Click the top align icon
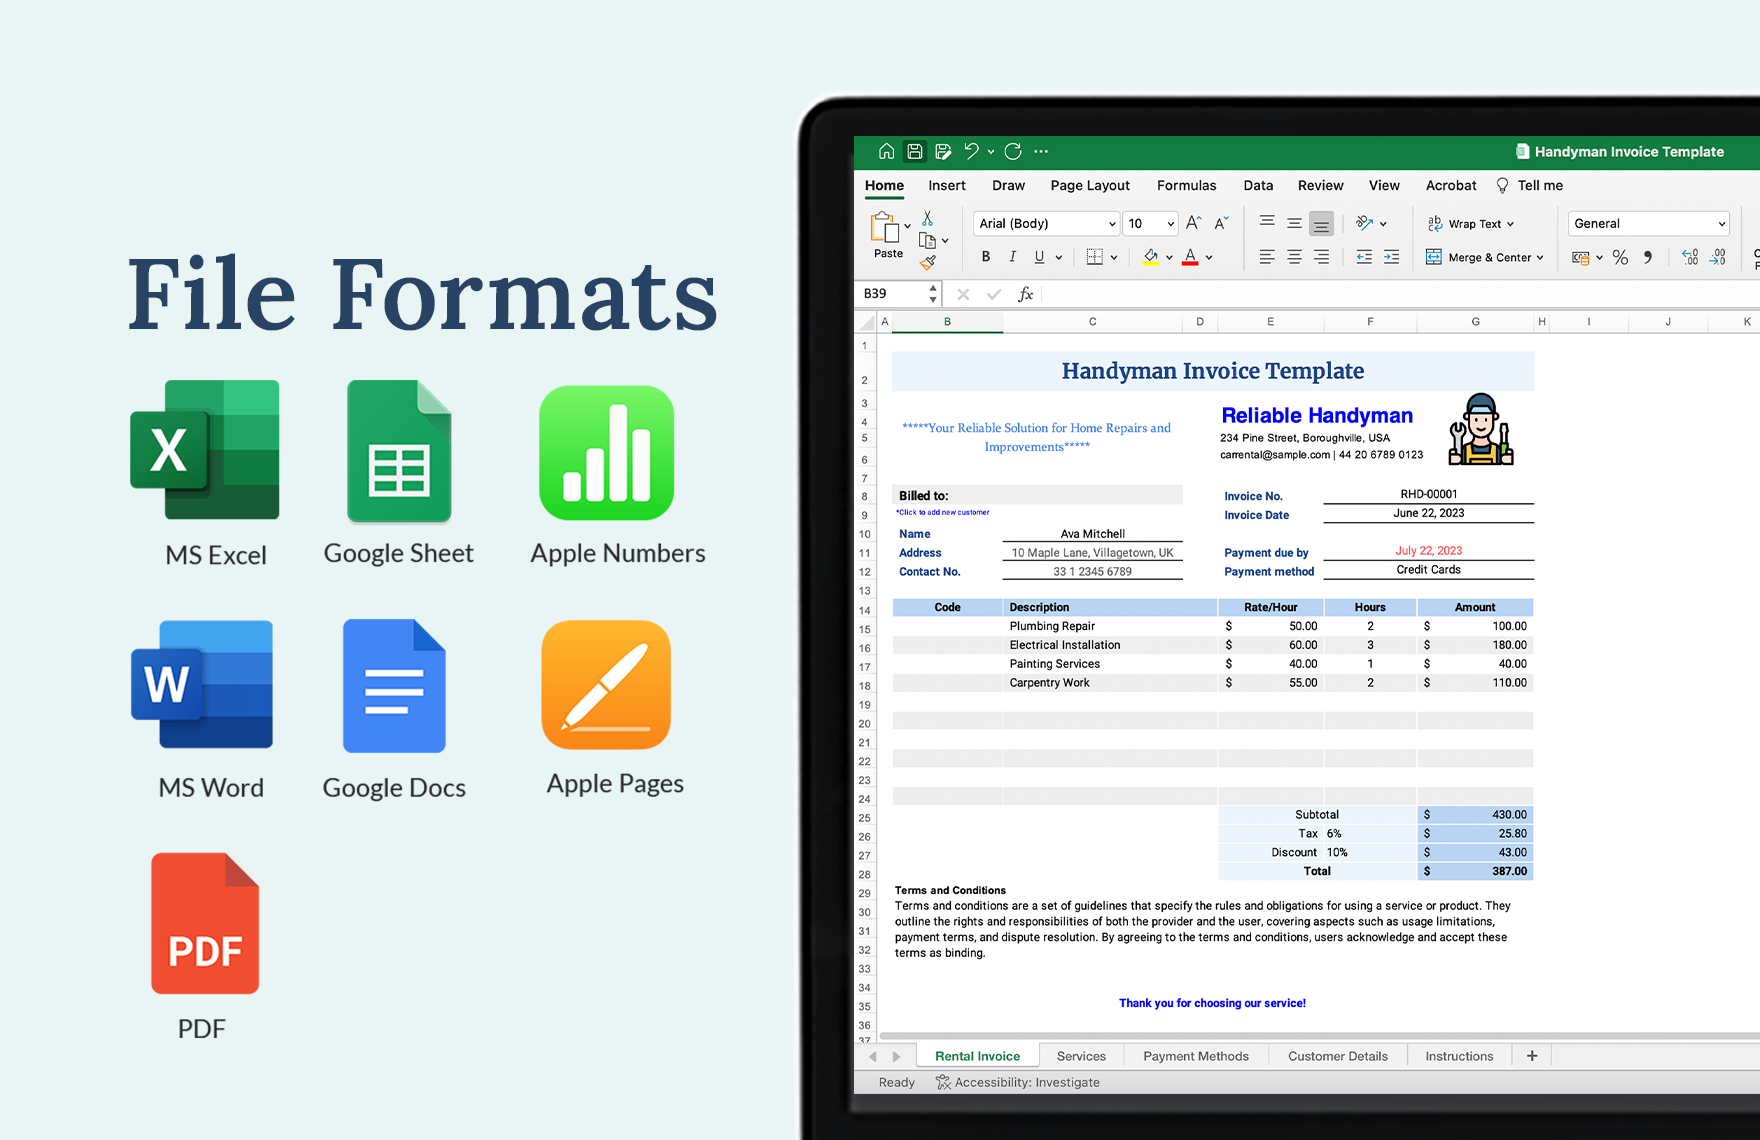Image resolution: width=1760 pixels, height=1140 pixels. [1267, 221]
